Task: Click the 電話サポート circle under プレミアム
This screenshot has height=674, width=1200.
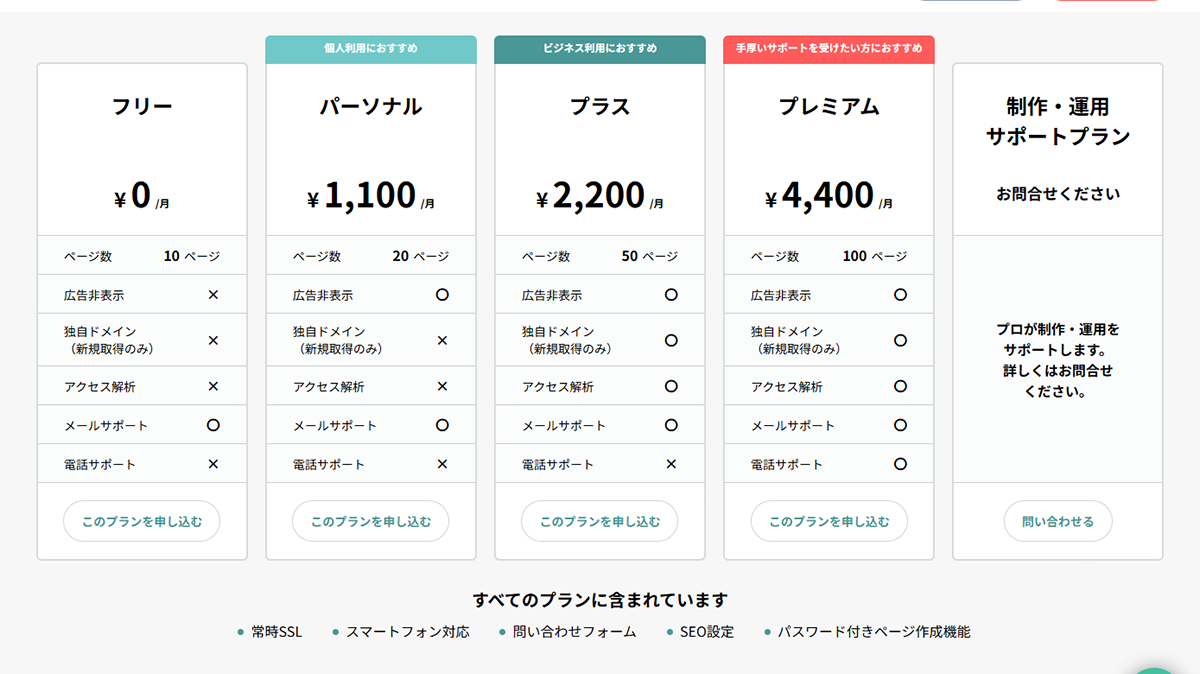Action: [900, 463]
